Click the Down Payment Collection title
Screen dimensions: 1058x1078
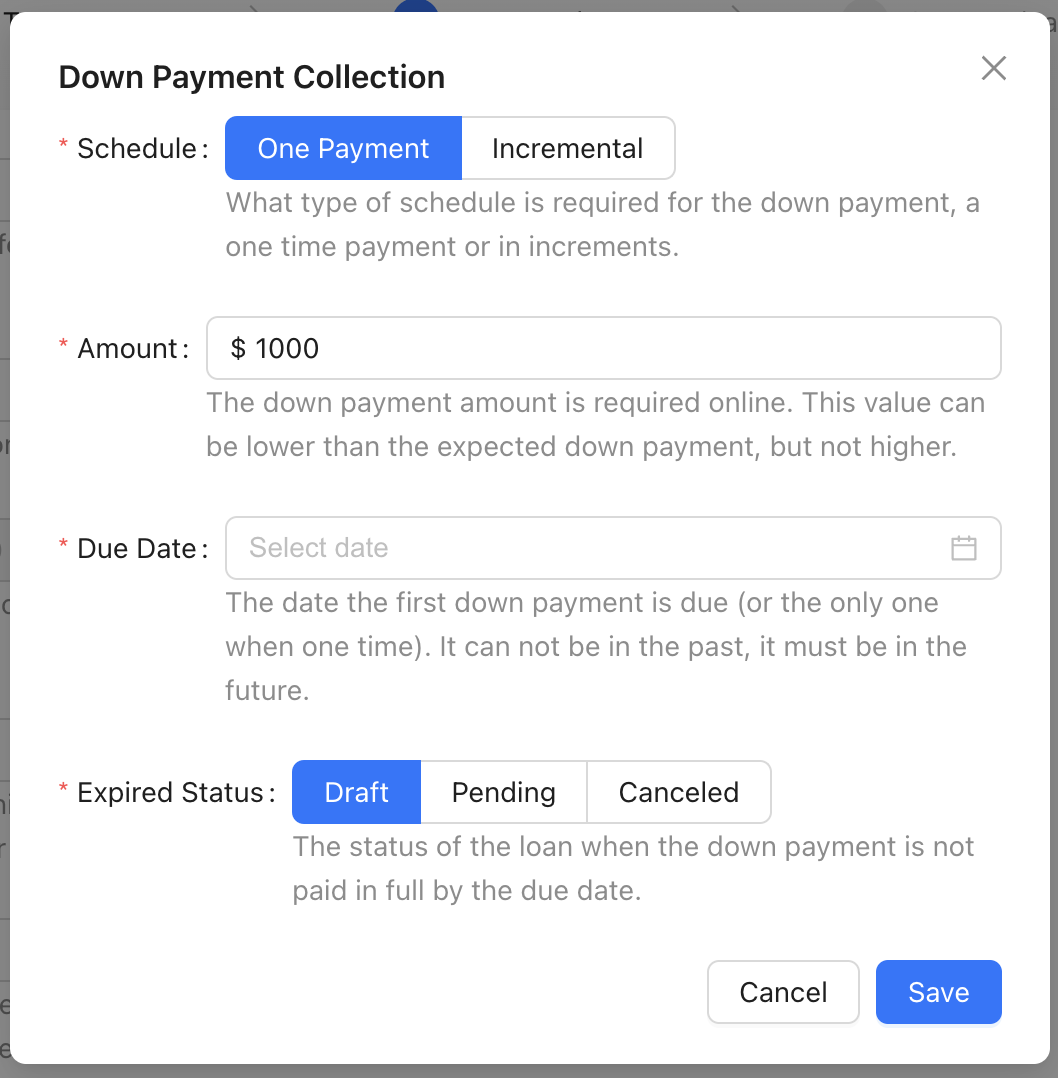(252, 77)
